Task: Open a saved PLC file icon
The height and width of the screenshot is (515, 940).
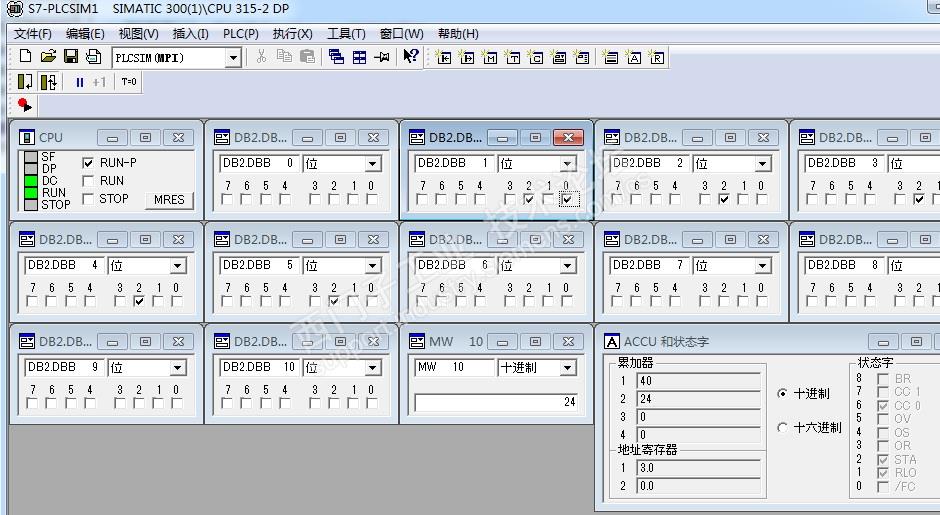Action: click(x=48, y=56)
